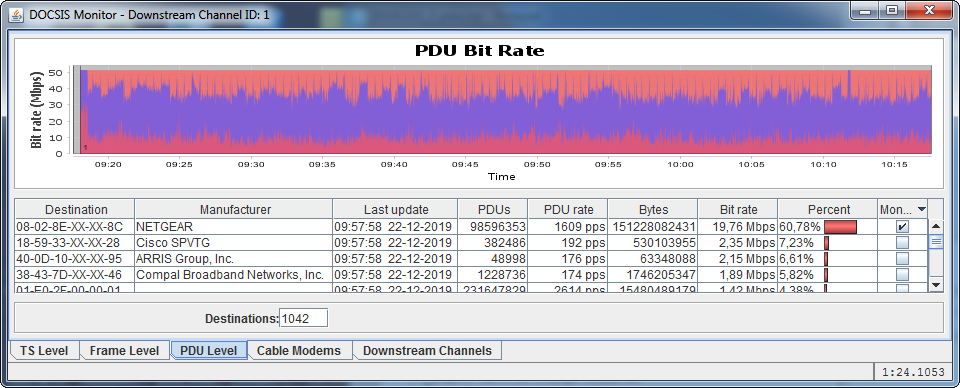Viewport: 960px width, 388px height.
Task: Click the 2,35 Mbps bit rate cell
Action: tap(738, 243)
